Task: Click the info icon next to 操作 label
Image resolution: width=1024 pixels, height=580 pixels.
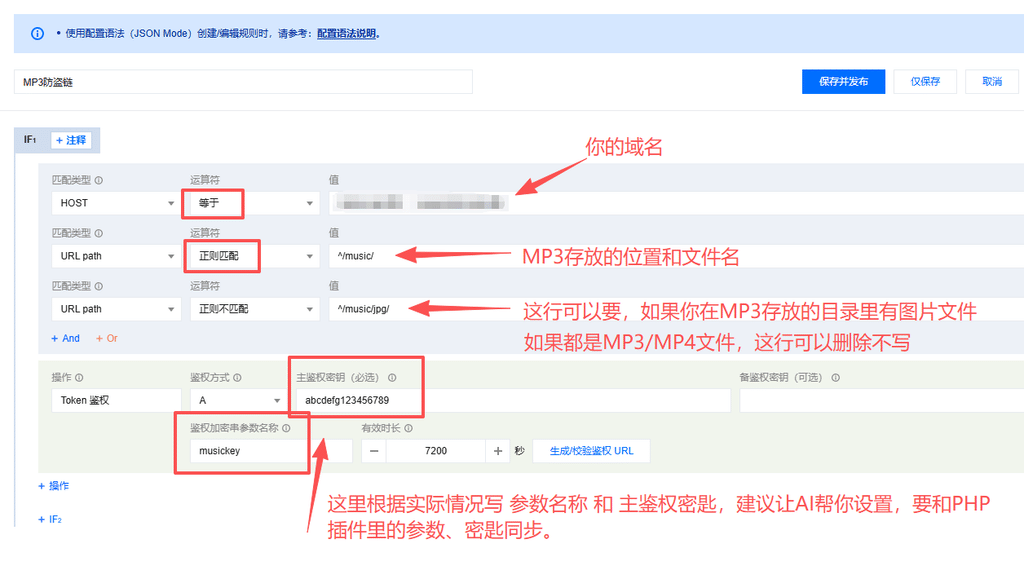Action: (x=79, y=378)
